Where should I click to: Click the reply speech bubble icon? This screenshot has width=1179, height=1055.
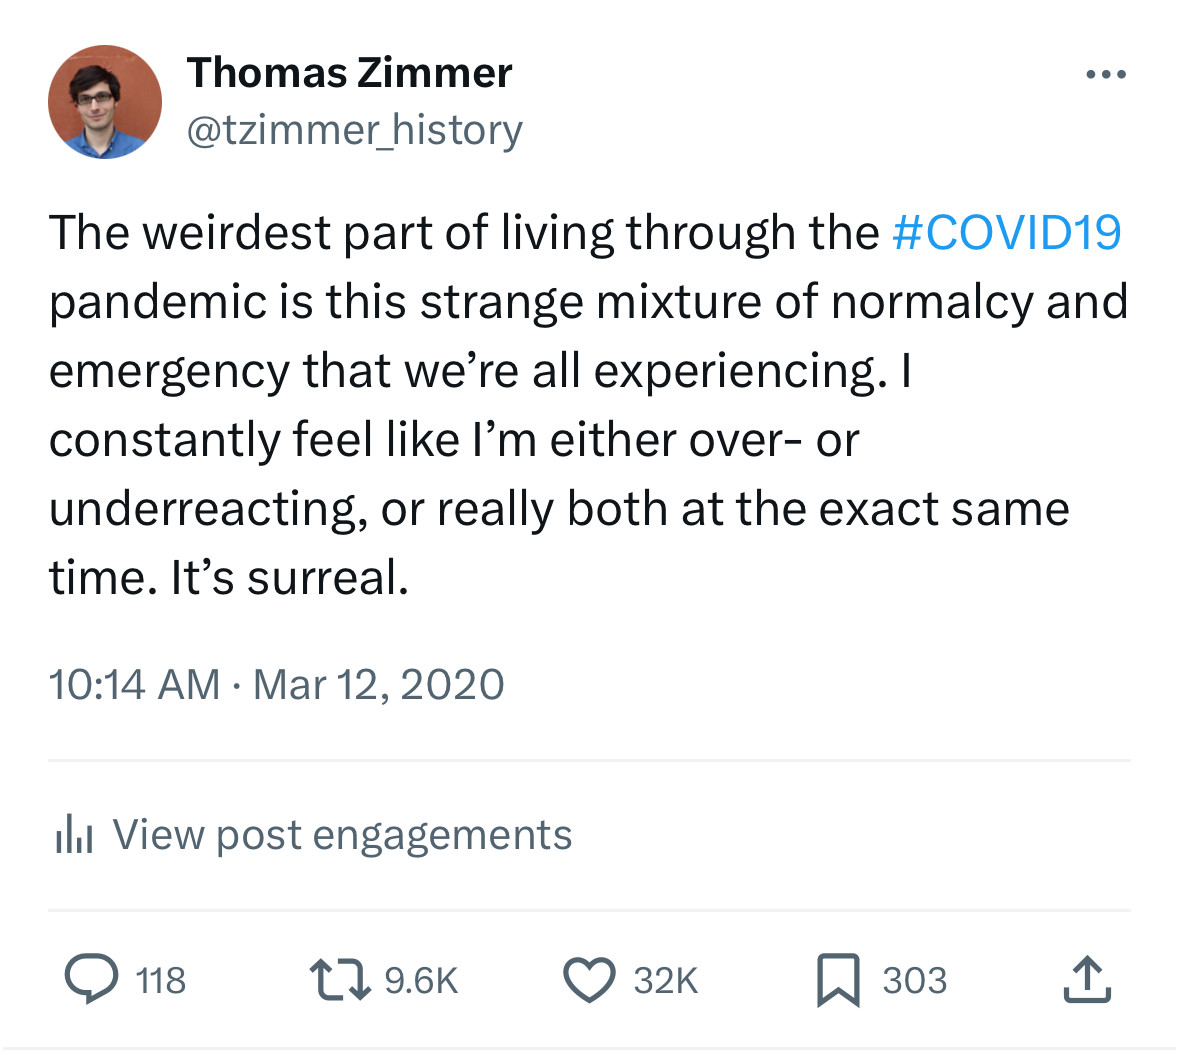click(91, 979)
